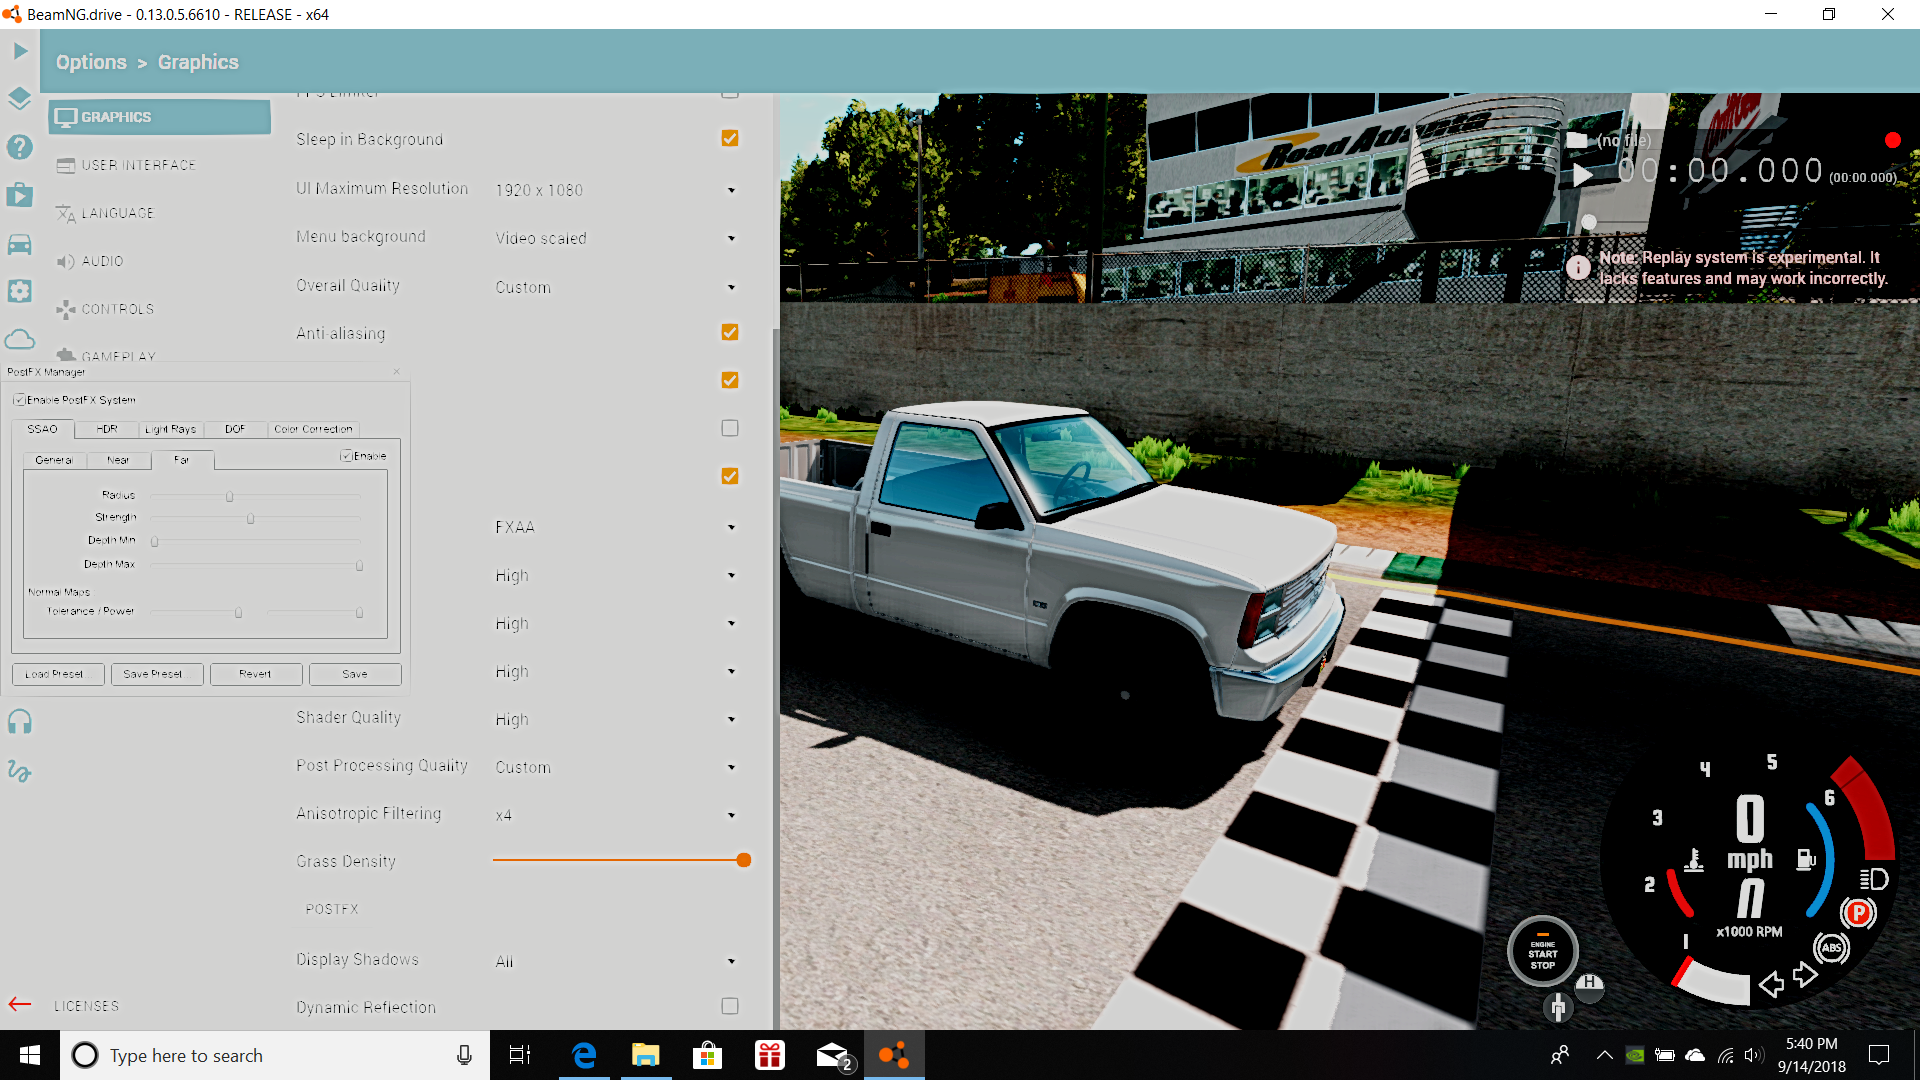Image resolution: width=1920 pixels, height=1080 pixels.
Task: Click the headphones icon in sidebar
Action: pyautogui.click(x=20, y=721)
